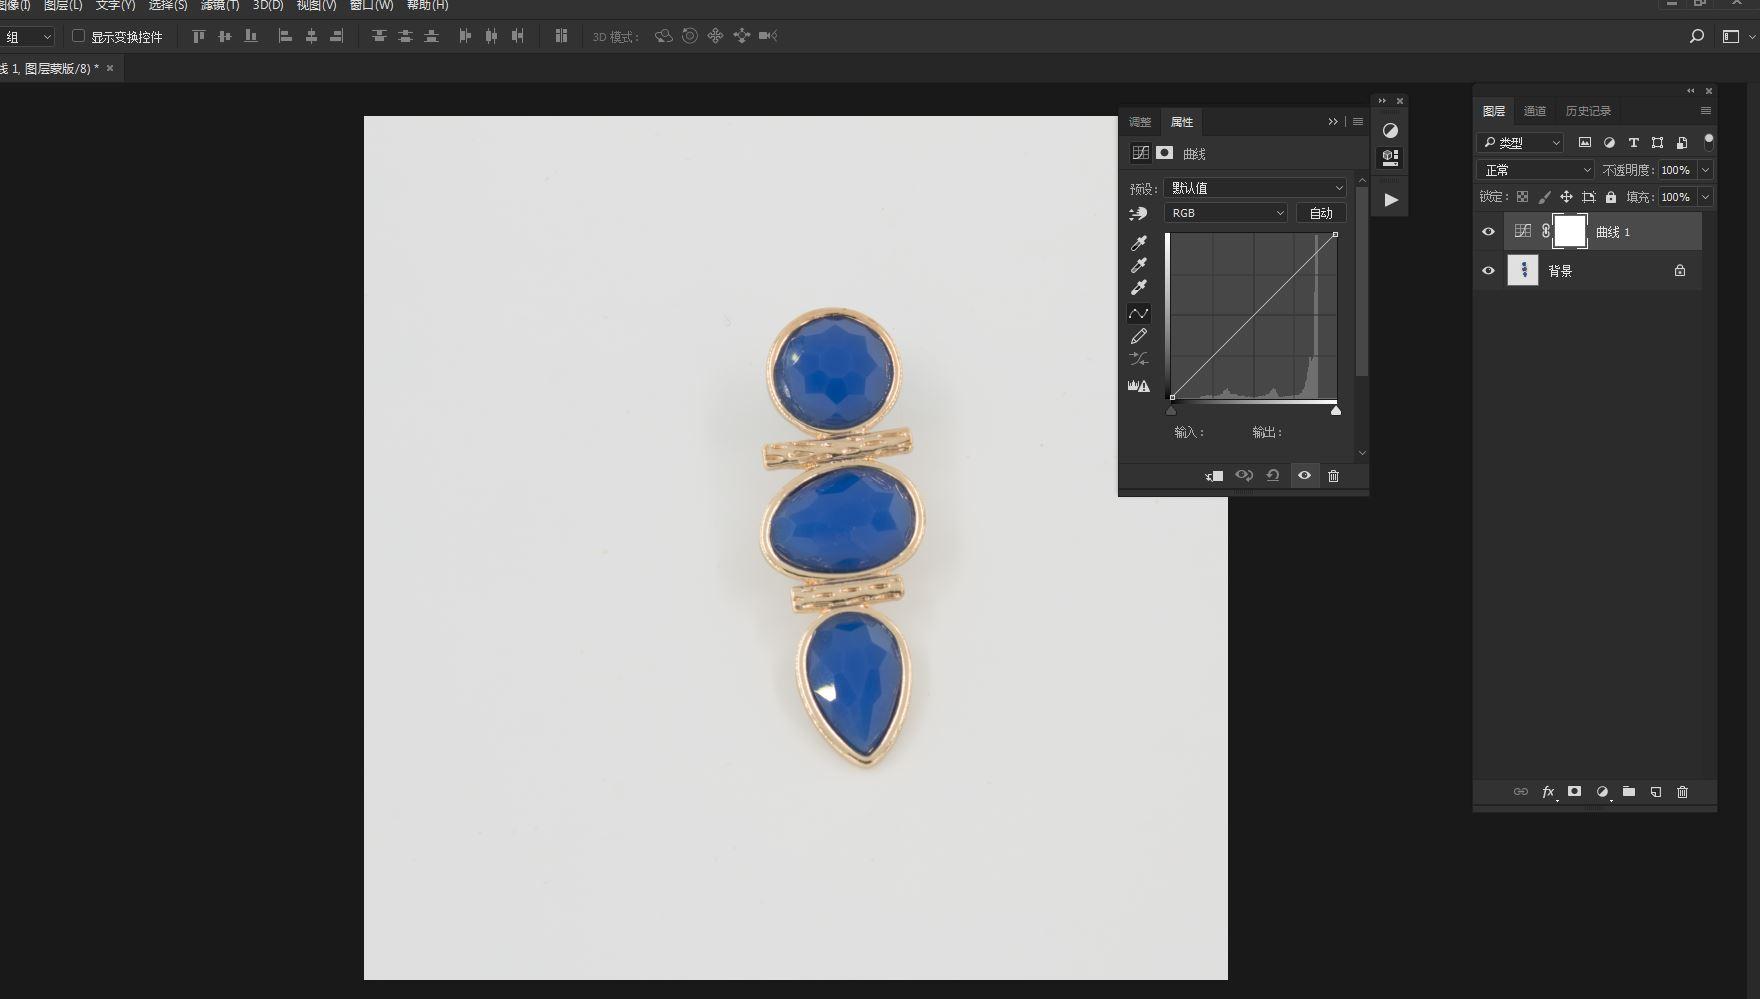Viewport: 1760px width, 999px height.
Task: Add a layer mask from the Layers panel footer
Action: pyautogui.click(x=1574, y=792)
